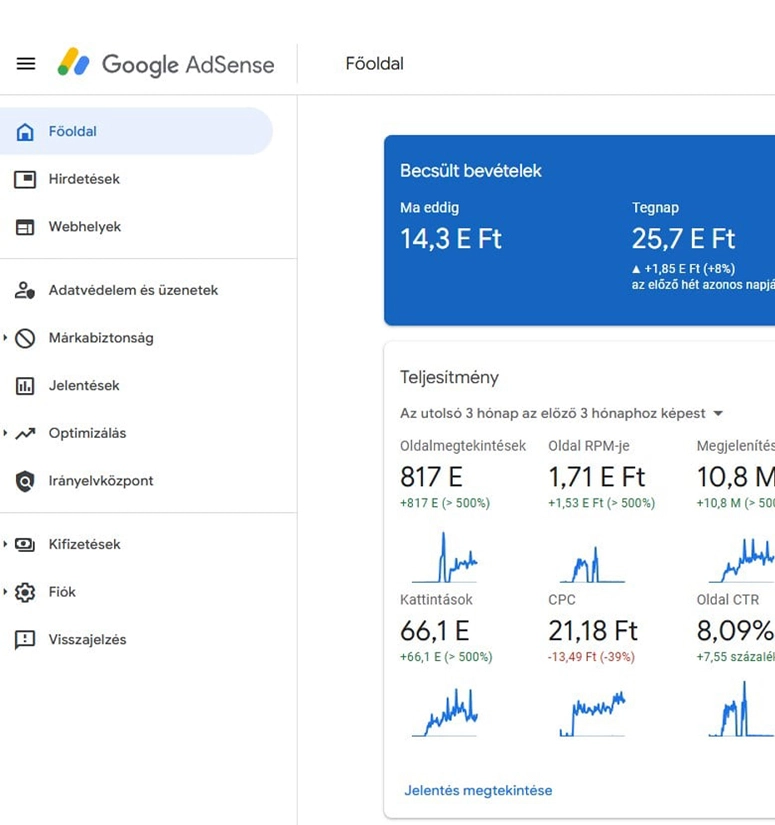Click the Webhelyek sites icon
The image size is (775, 825).
(25, 227)
